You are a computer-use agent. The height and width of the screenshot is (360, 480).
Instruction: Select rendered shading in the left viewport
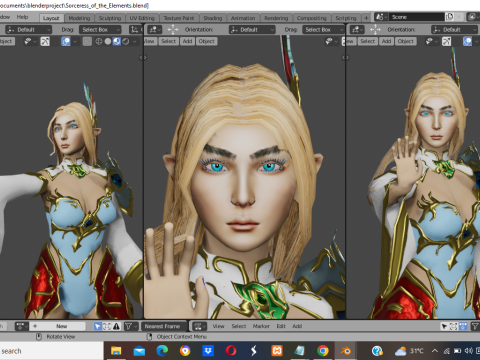coord(126,41)
